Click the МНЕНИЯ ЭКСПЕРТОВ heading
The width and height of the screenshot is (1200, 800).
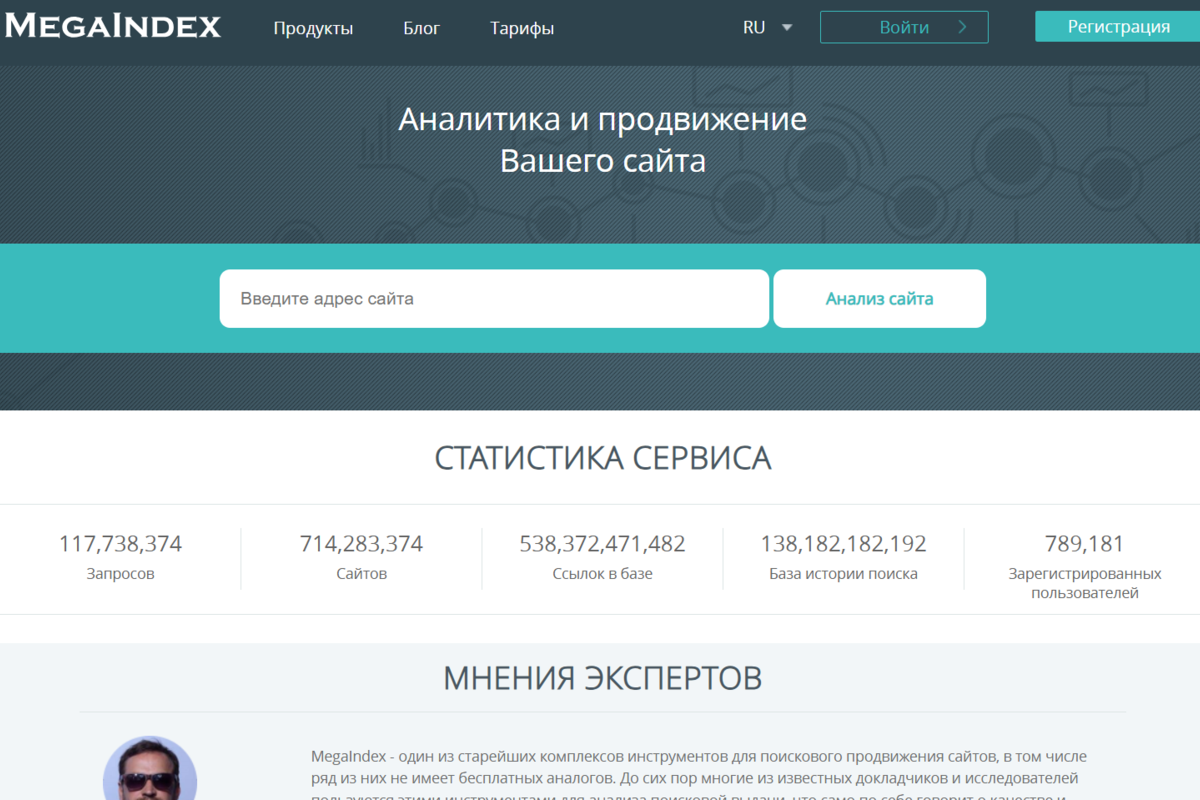click(x=602, y=677)
